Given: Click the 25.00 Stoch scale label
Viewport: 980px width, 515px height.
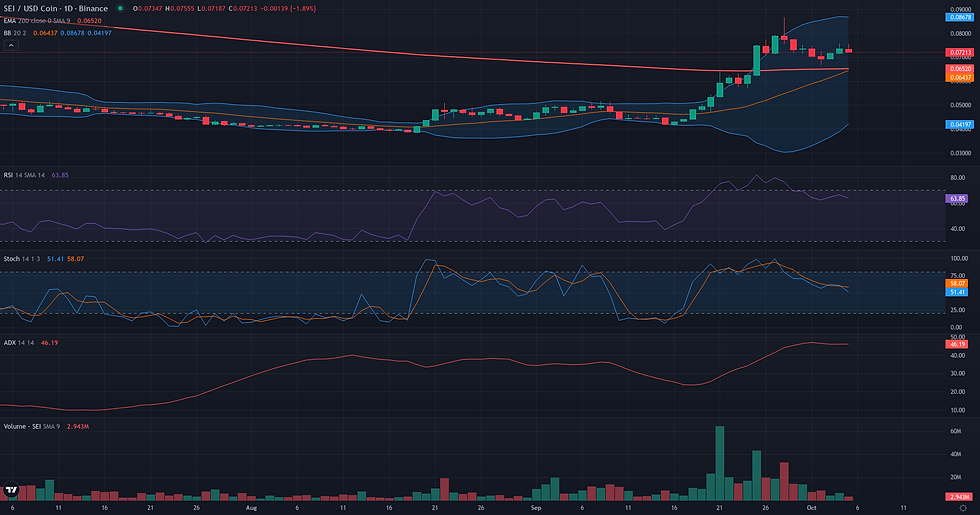Looking at the screenshot, I should pos(958,310).
